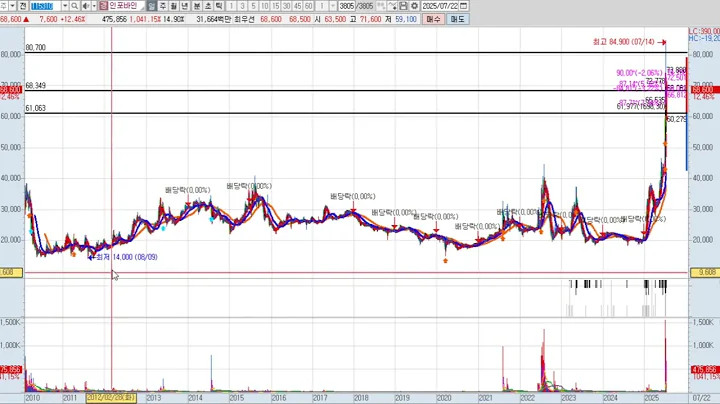Click the 최저 14,000 (08/09) low label

[x=127, y=257]
